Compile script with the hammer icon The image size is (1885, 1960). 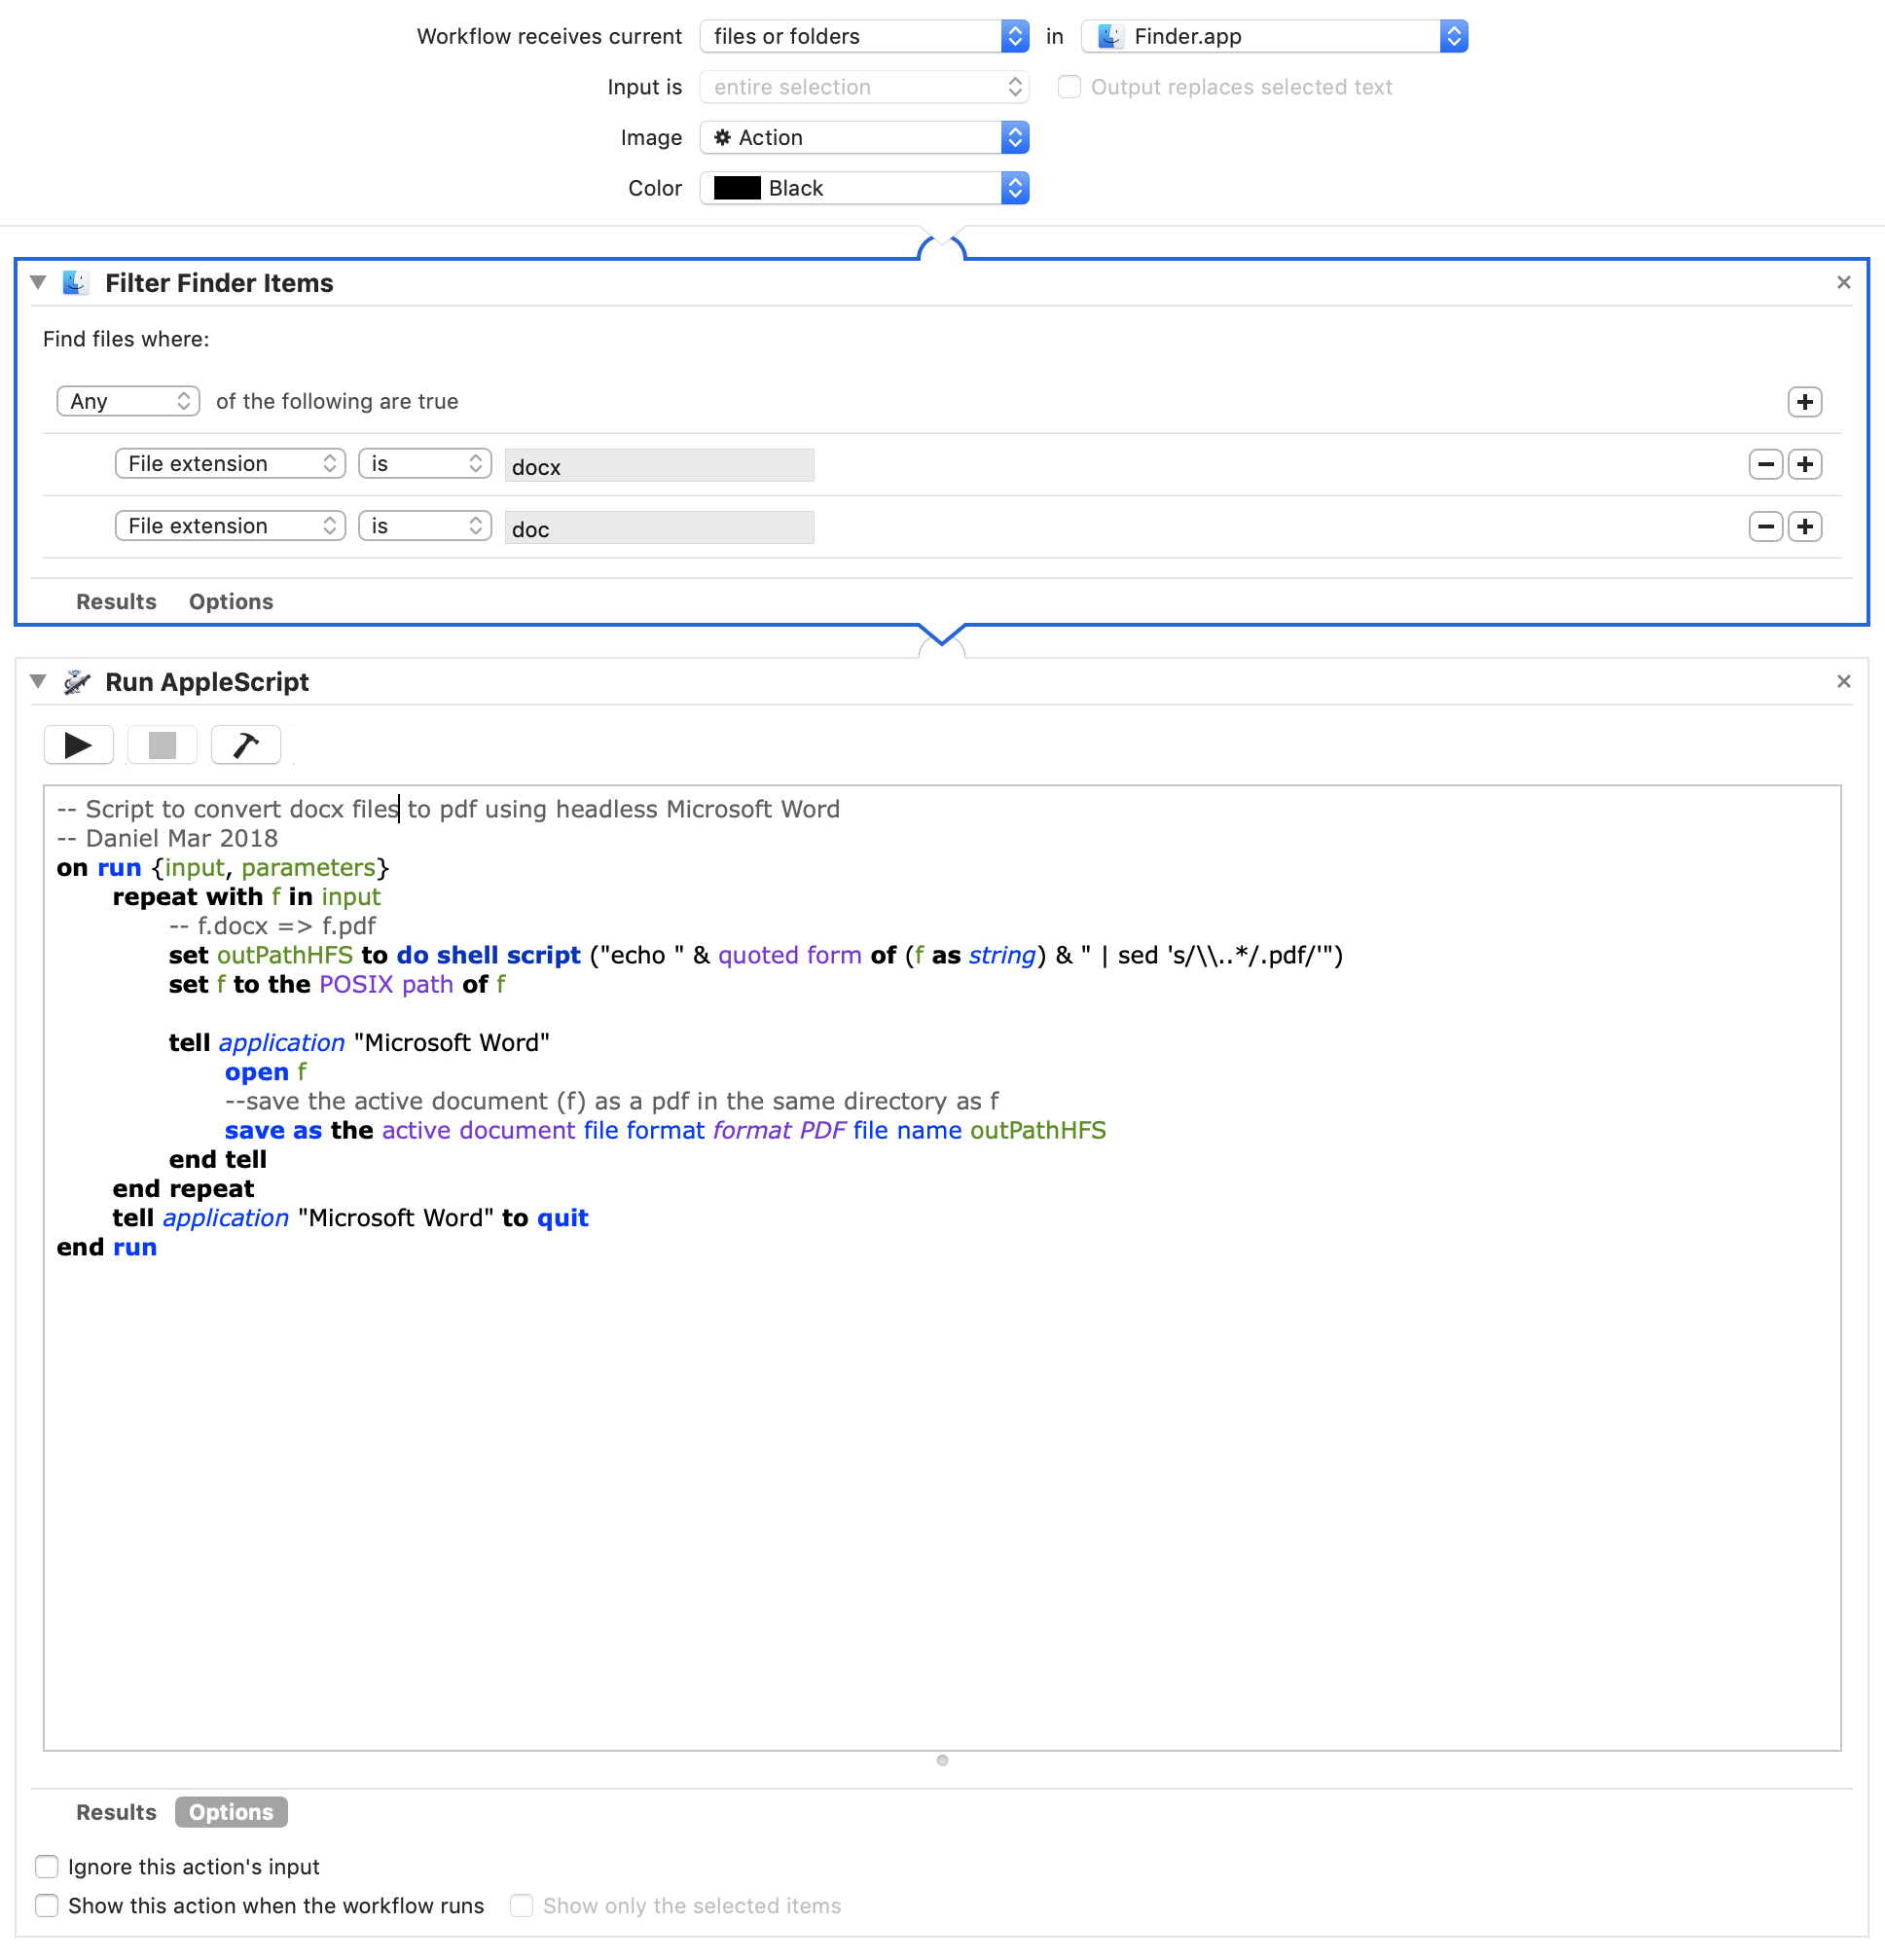coord(246,745)
